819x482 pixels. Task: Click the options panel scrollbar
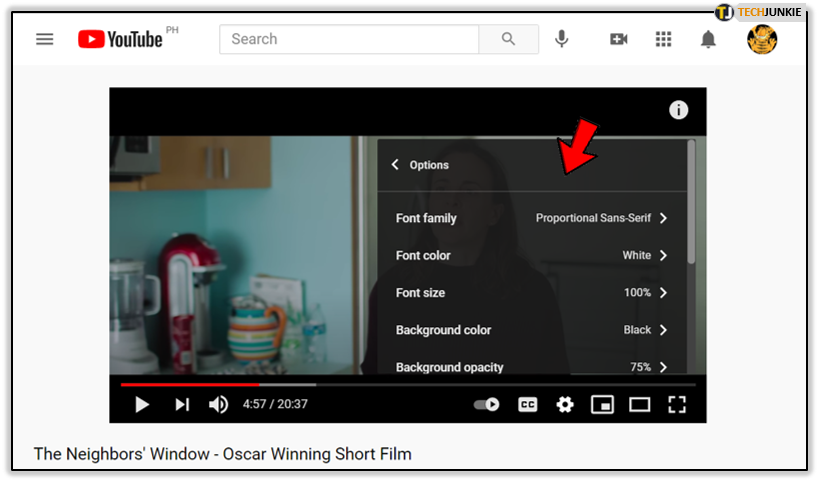691,201
